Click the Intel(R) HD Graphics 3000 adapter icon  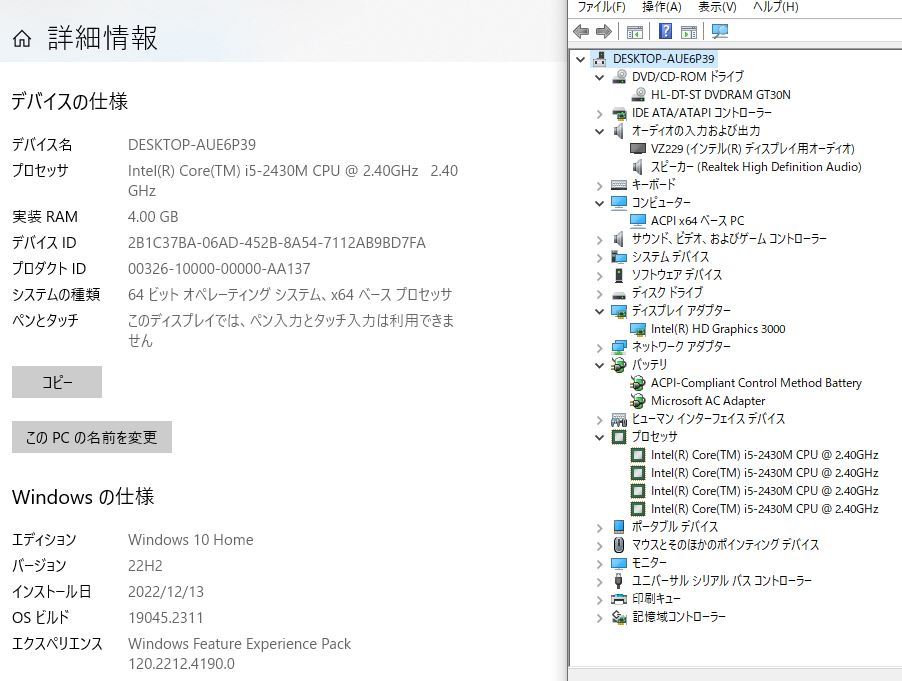click(637, 329)
